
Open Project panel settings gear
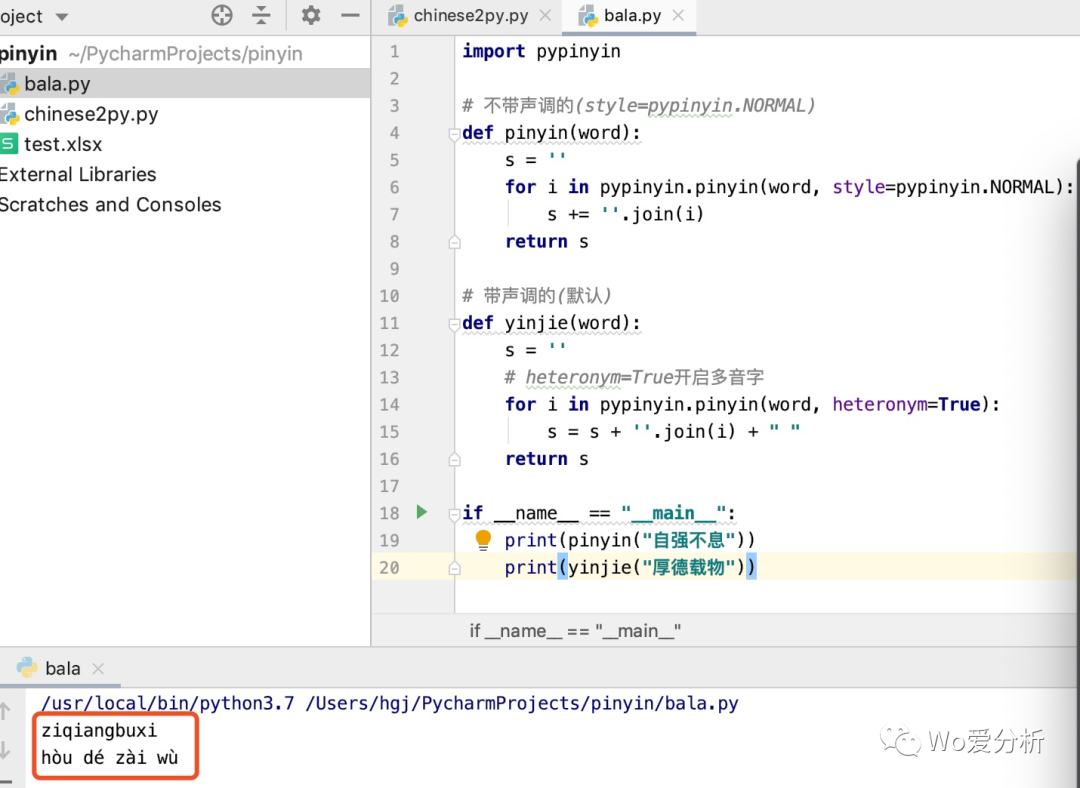311,15
